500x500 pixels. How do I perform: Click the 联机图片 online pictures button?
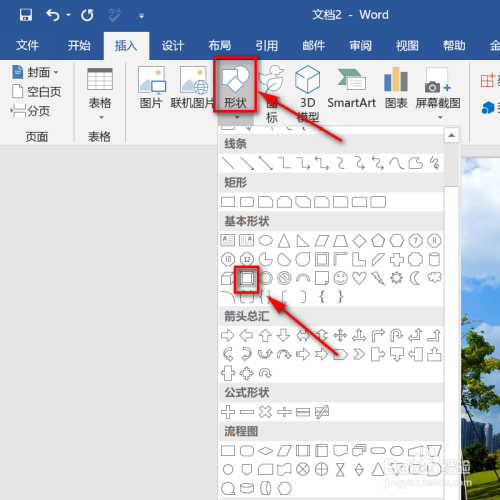tap(193, 88)
